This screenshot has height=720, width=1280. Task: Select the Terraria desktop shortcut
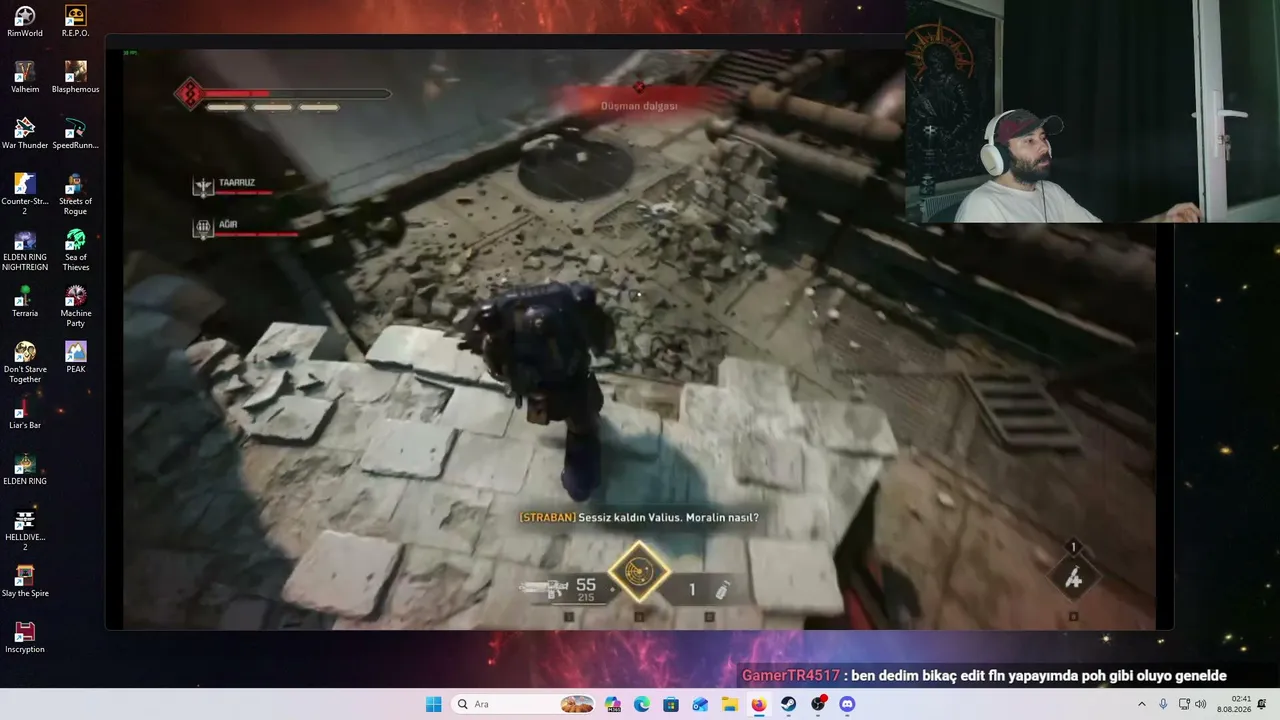(25, 301)
